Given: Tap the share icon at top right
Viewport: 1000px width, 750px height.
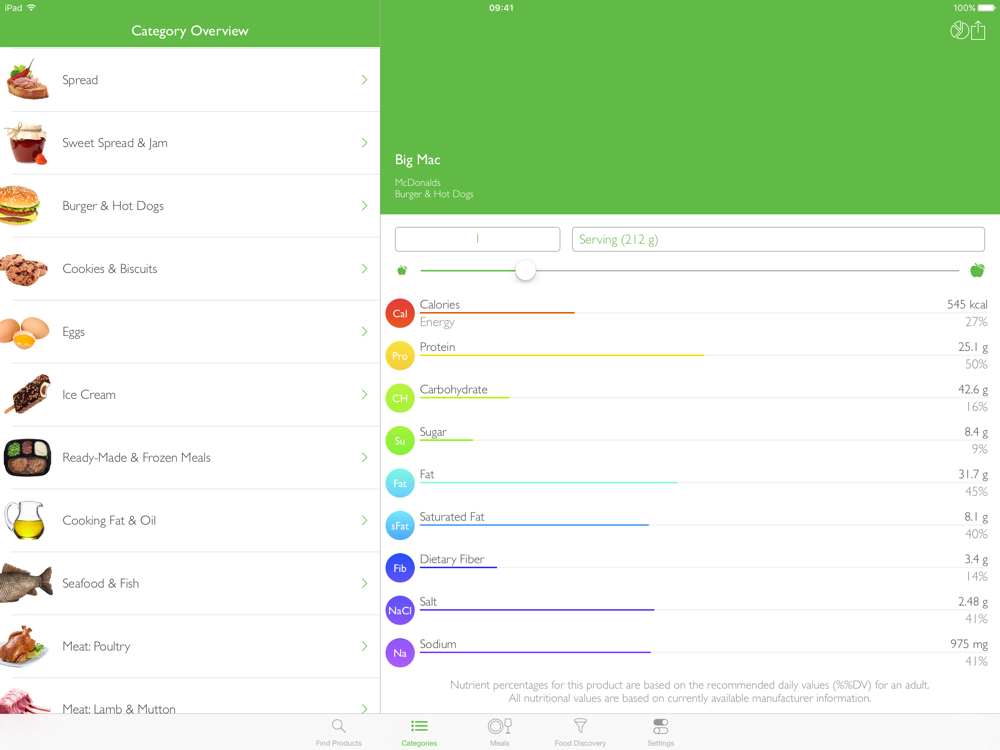Looking at the screenshot, I should [x=978, y=29].
